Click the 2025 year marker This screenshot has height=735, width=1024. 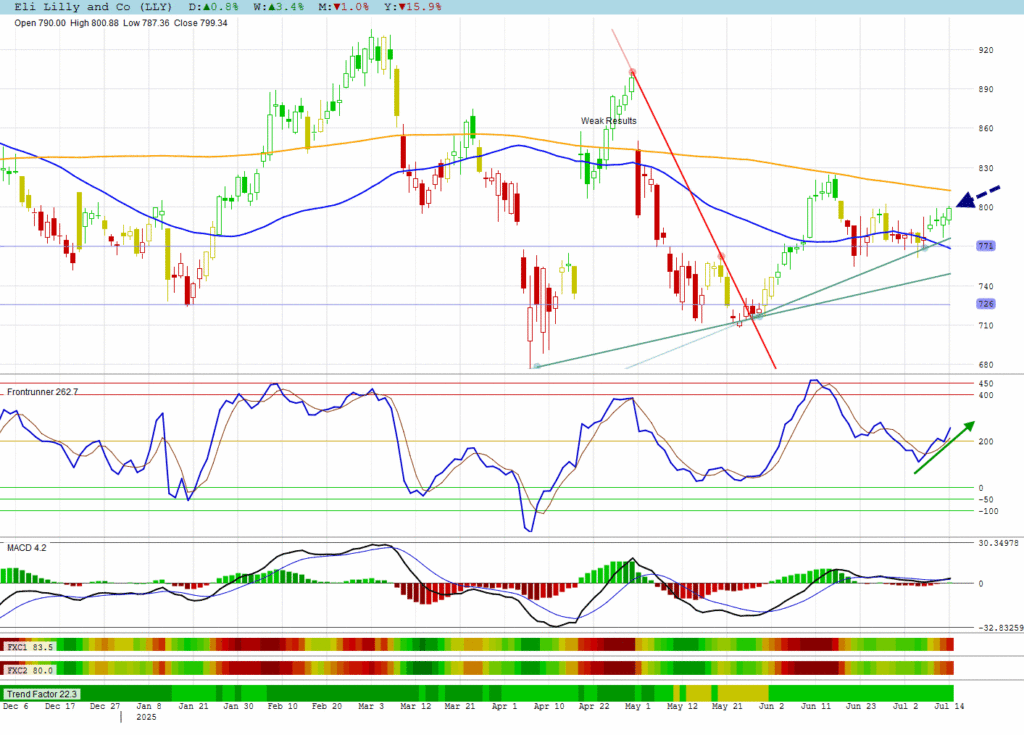(x=146, y=717)
